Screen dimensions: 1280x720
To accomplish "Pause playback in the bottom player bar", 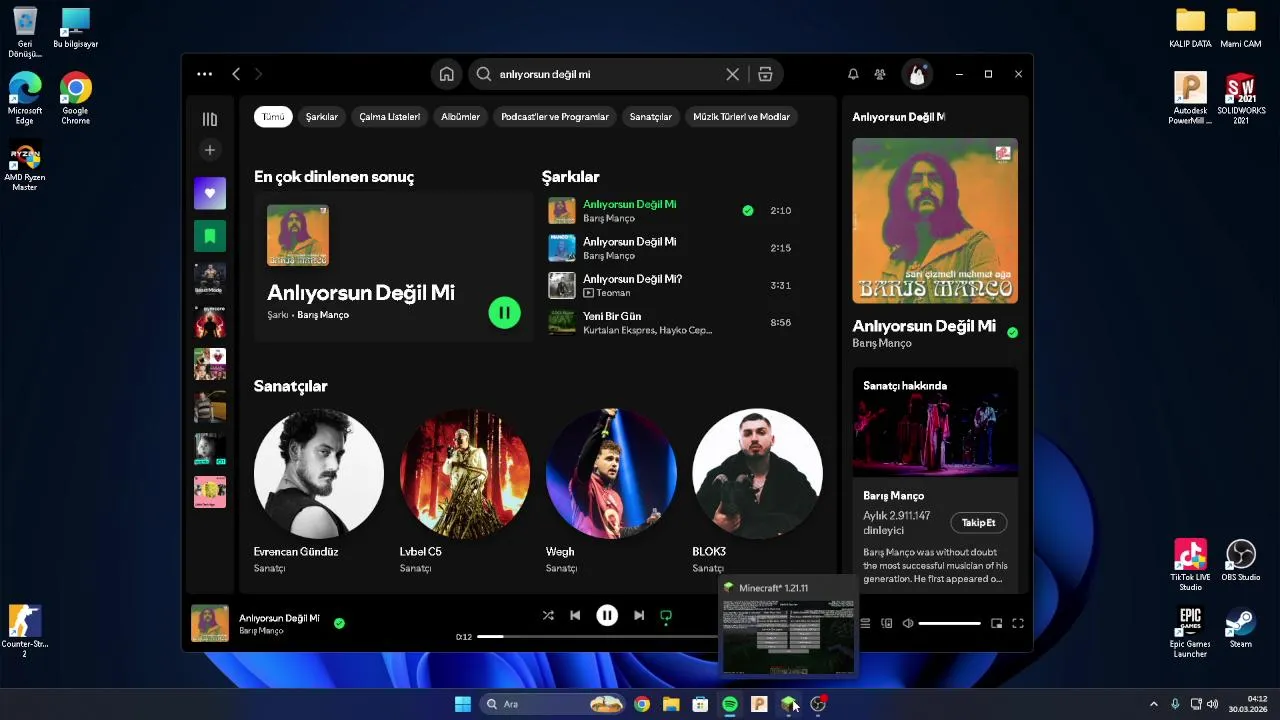I will point(607,615).
